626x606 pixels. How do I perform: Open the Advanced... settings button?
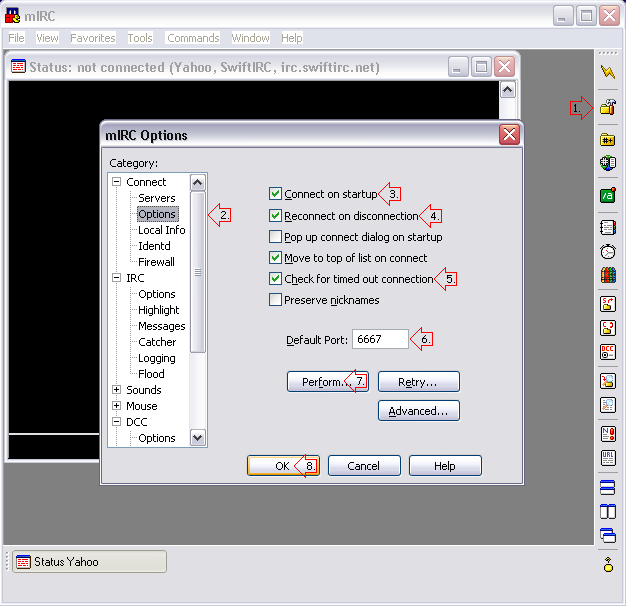coord(418,411)
